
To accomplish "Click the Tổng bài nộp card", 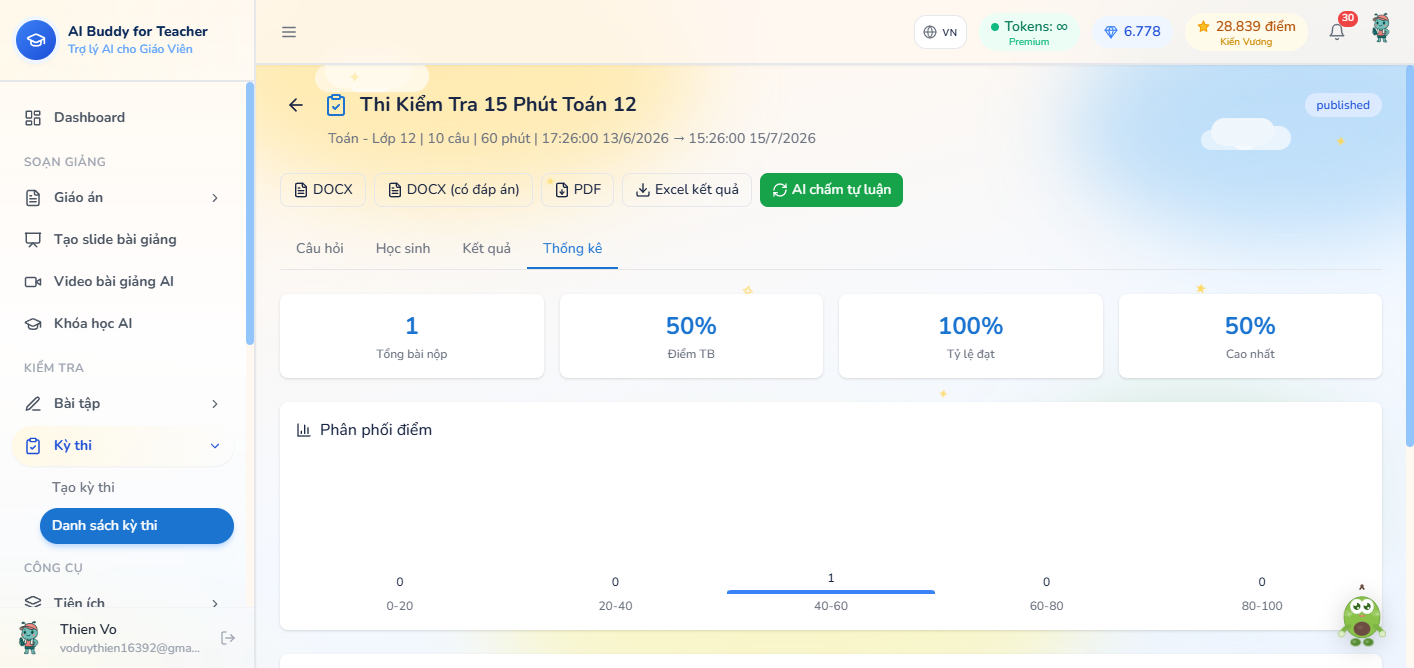I will tap(412, 336).
